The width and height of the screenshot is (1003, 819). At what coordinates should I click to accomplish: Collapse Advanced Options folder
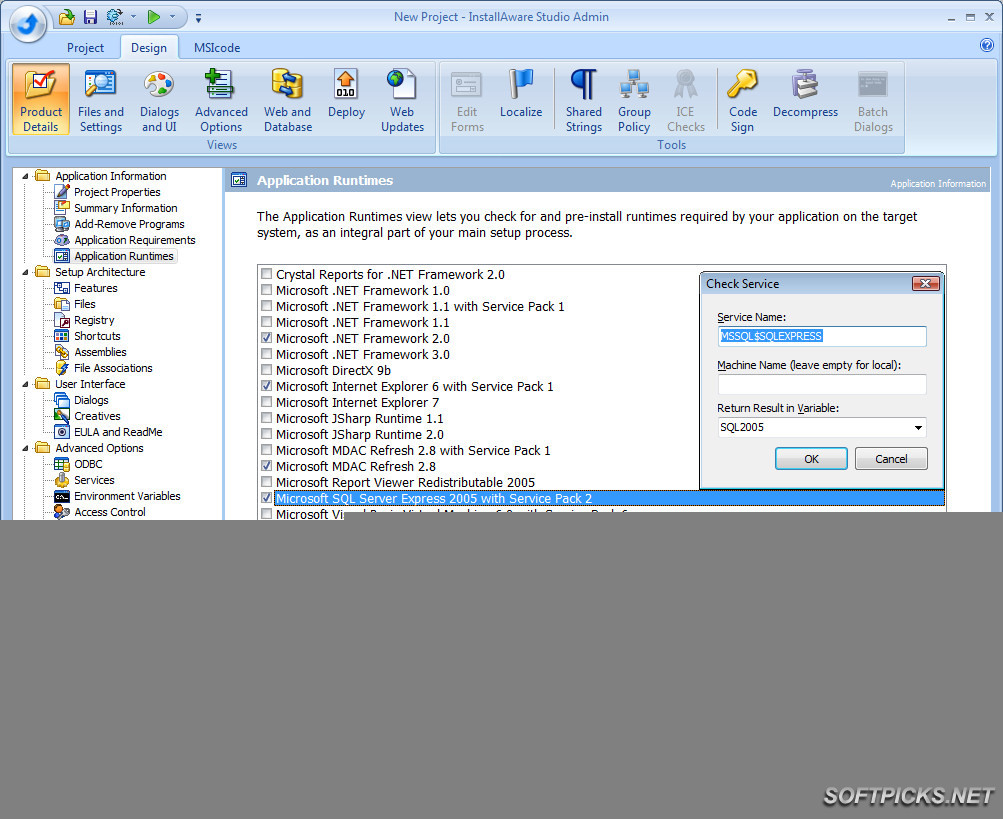click(x=25, y=448)
